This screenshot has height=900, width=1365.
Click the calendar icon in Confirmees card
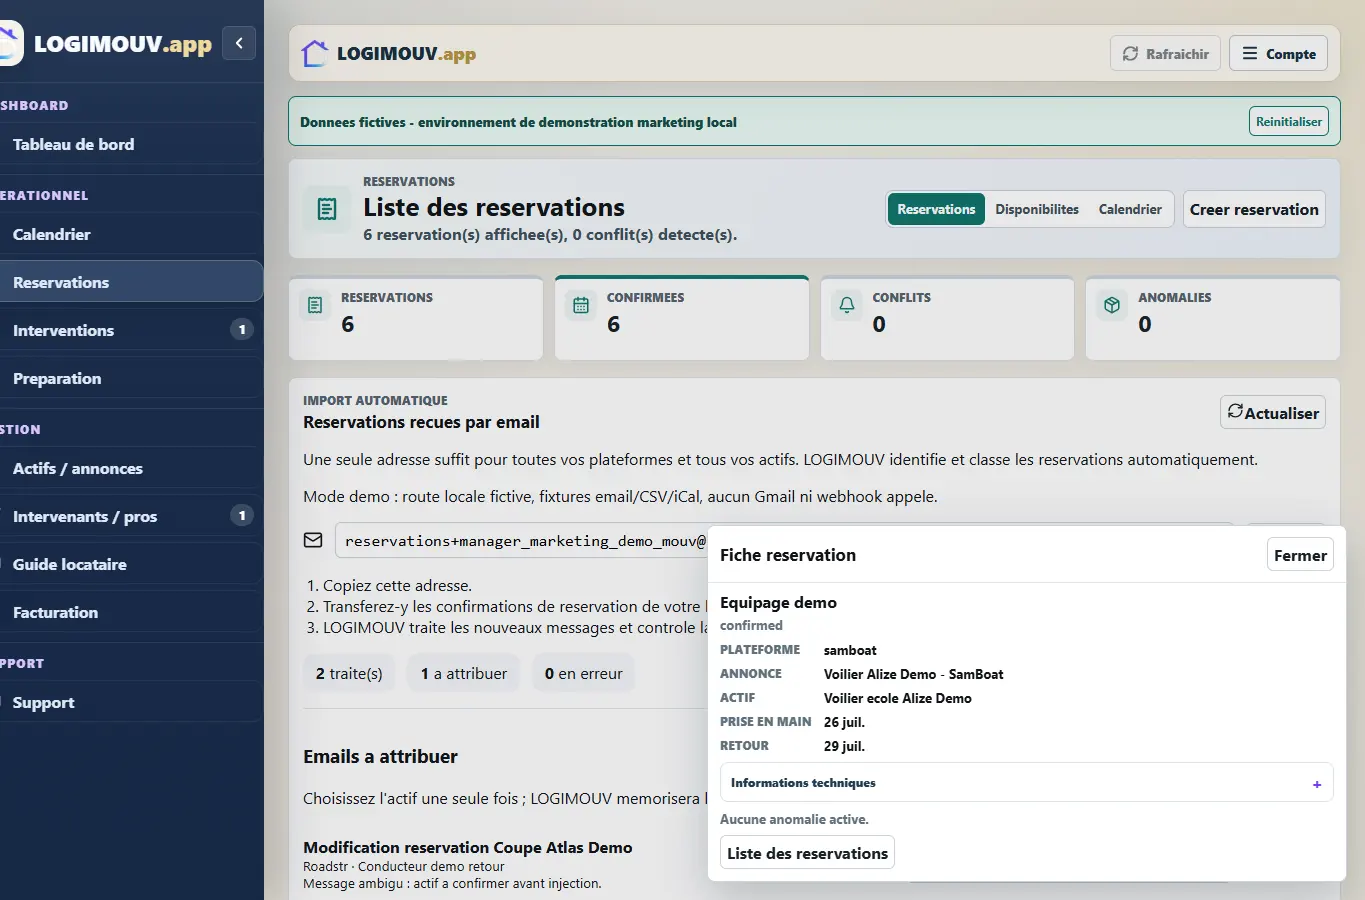[x=581, y=305]
